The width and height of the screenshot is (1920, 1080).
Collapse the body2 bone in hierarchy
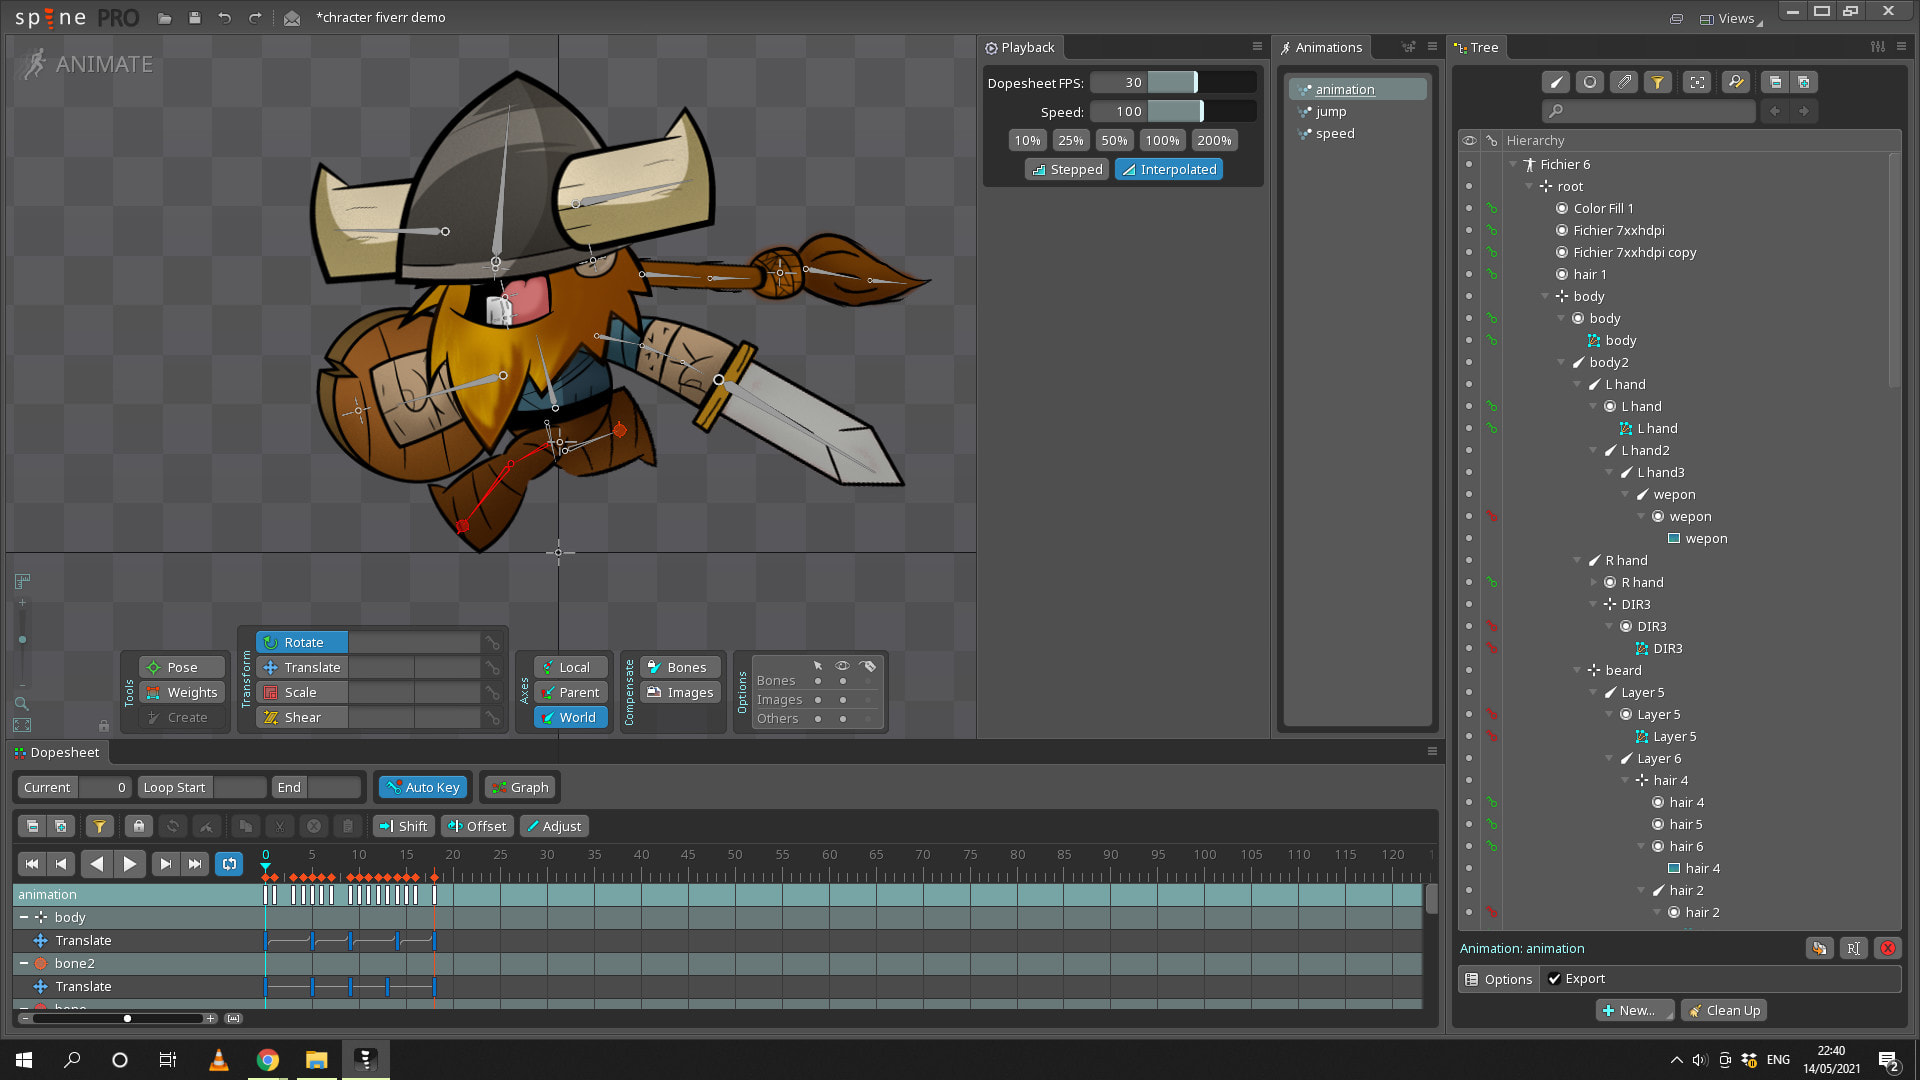1562,362
